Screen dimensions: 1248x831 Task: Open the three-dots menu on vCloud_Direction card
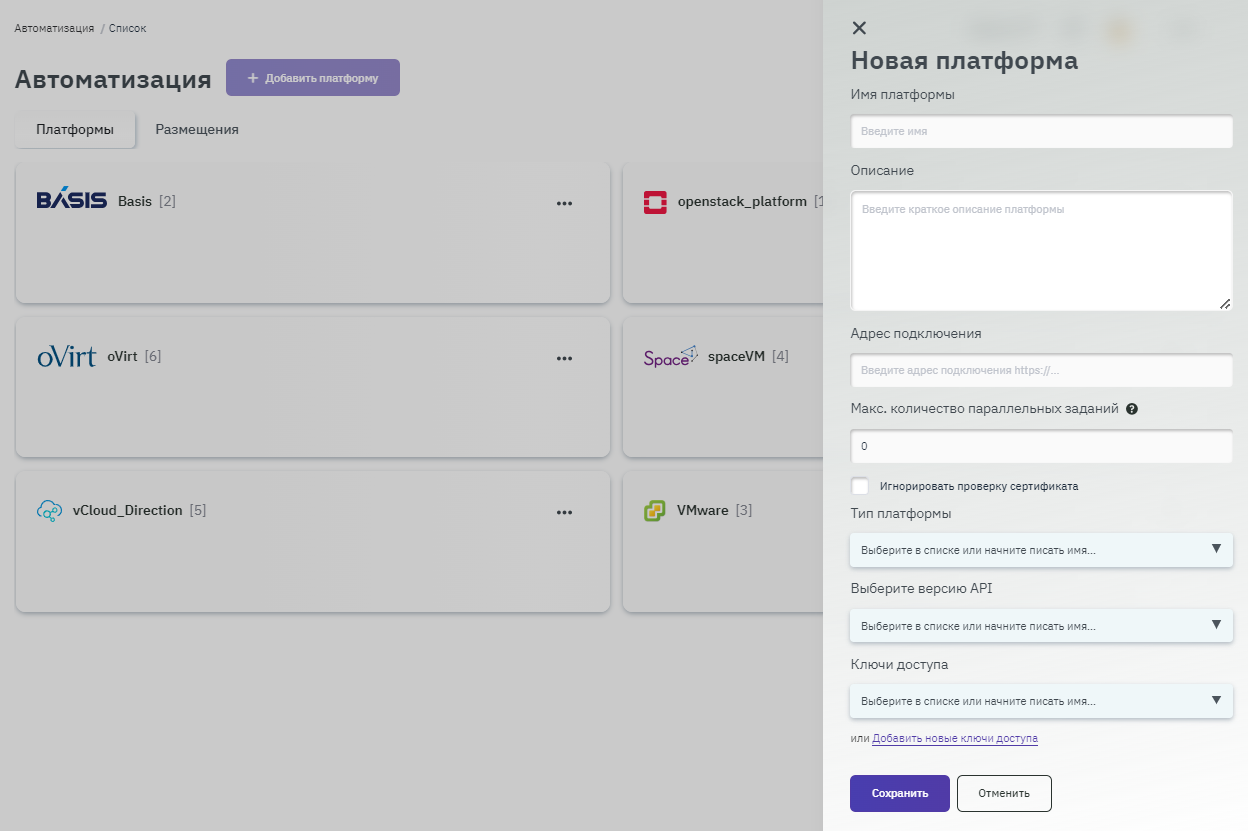pos(564,512)
